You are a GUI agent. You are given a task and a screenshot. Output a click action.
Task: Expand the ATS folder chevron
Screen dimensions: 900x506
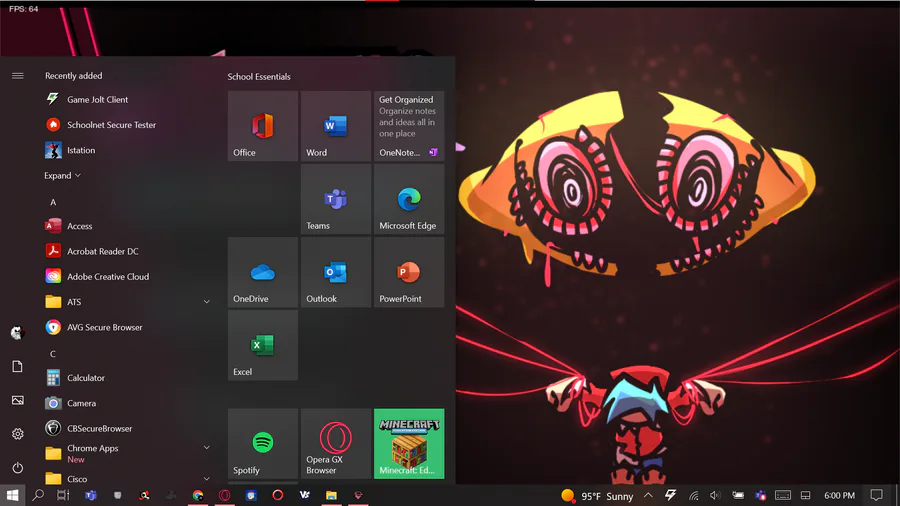pos(207,302)
